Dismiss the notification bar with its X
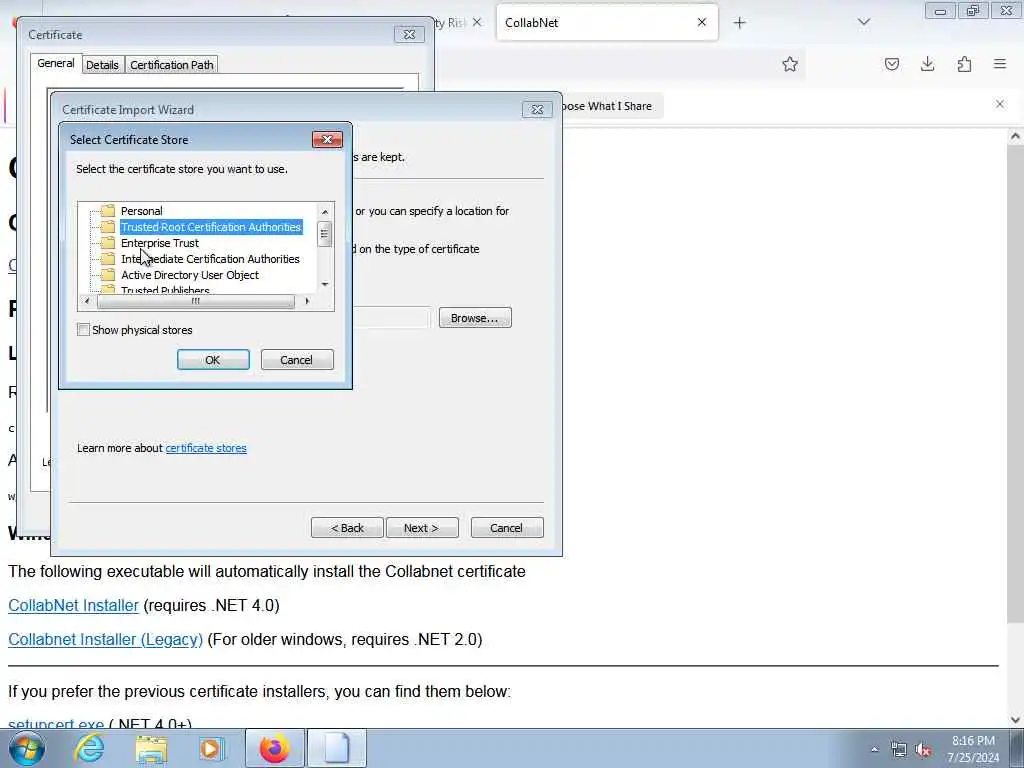The height and width of the screenshot is (768, 1024). tap(1000, 104)
